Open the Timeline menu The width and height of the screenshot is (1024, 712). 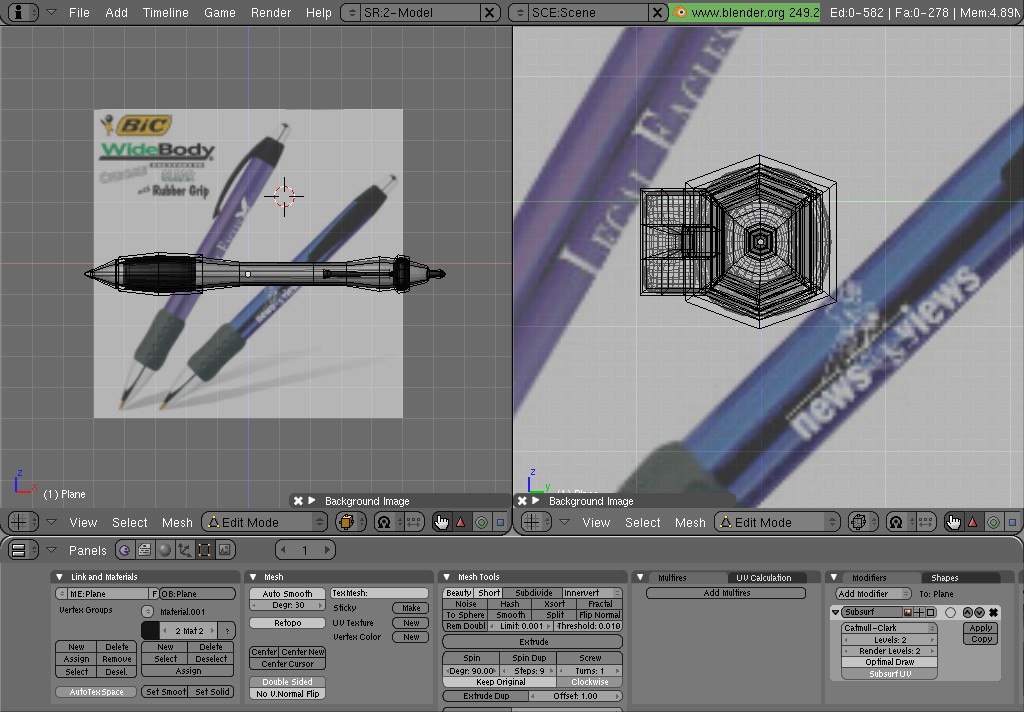tap(165, 12)
